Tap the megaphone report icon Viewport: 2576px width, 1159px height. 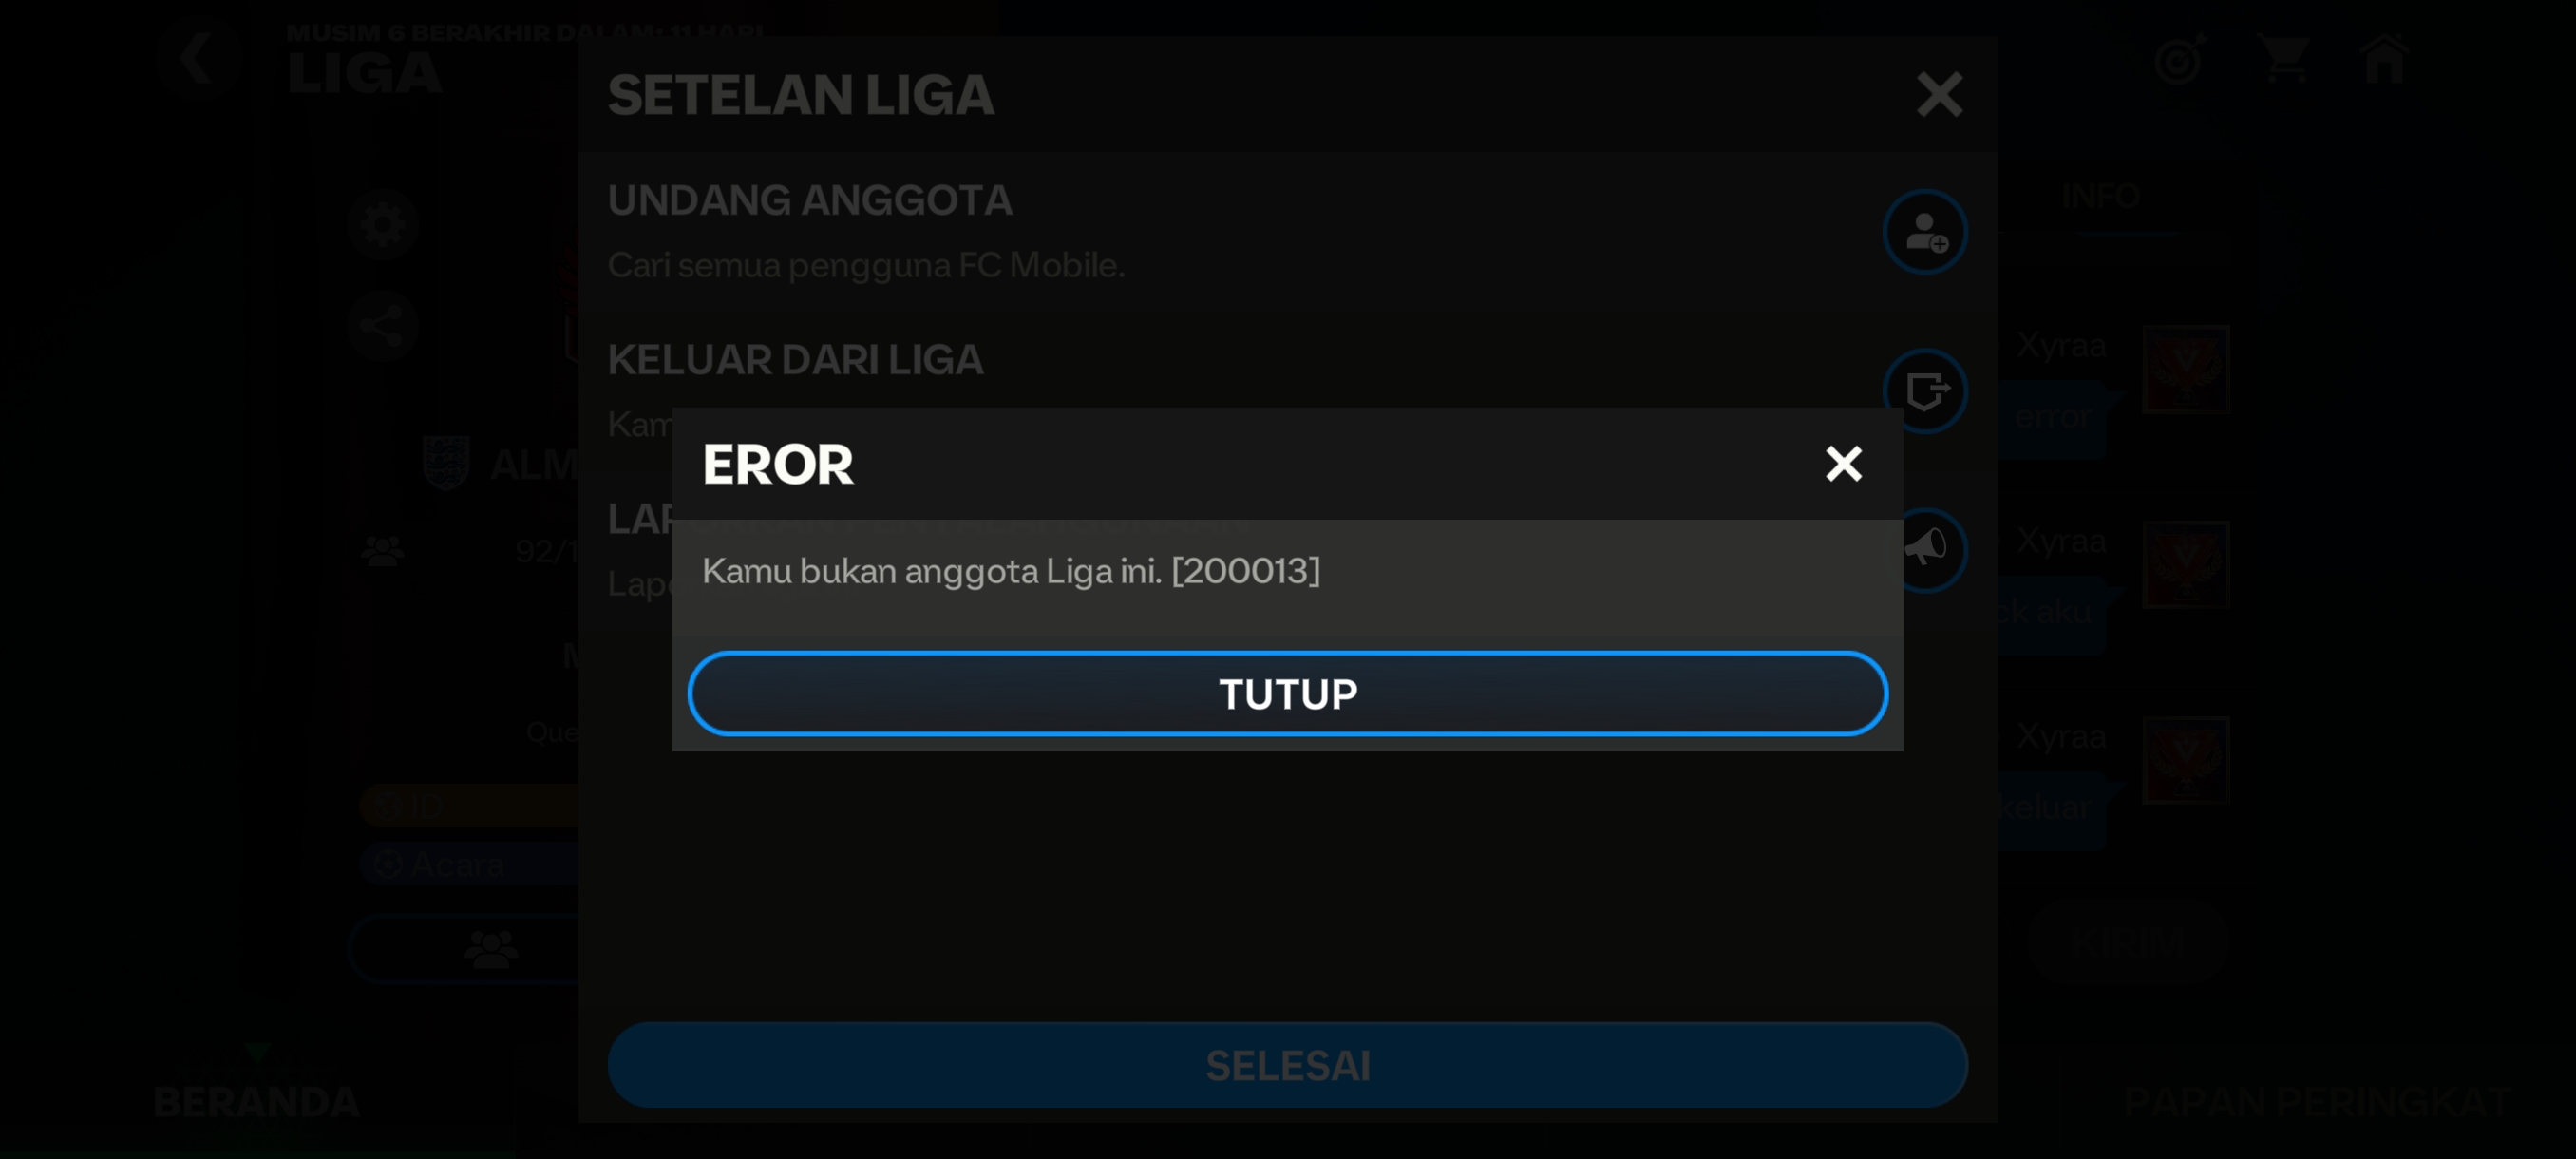[x=1926, y=550]
